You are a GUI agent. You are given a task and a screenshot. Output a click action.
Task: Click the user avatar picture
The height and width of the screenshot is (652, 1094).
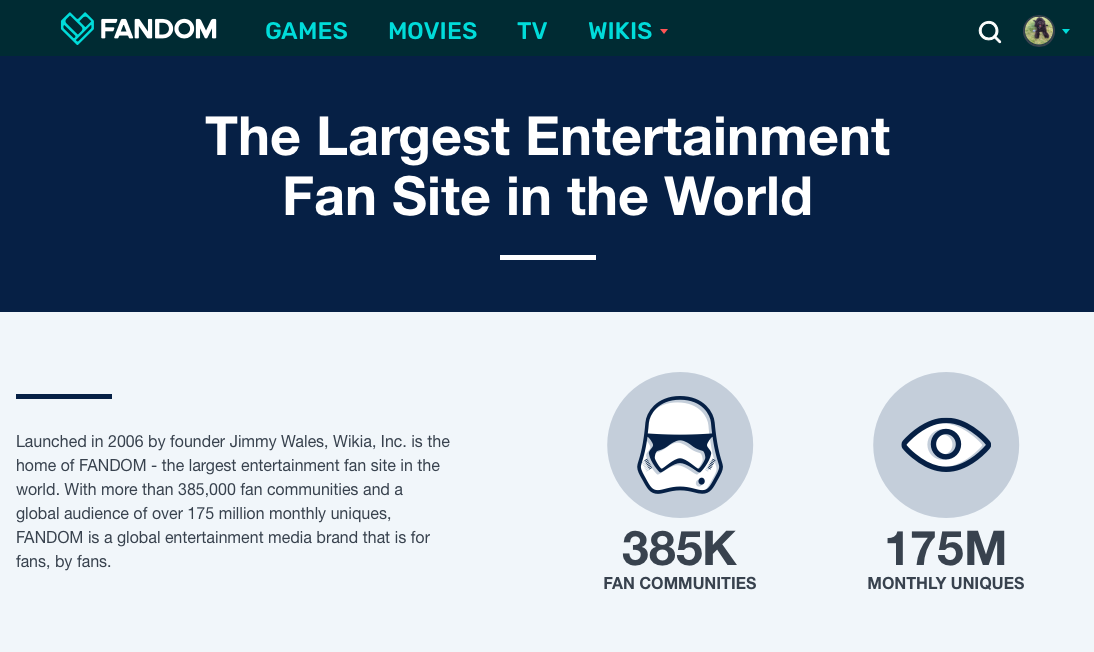coord(1038,31)
